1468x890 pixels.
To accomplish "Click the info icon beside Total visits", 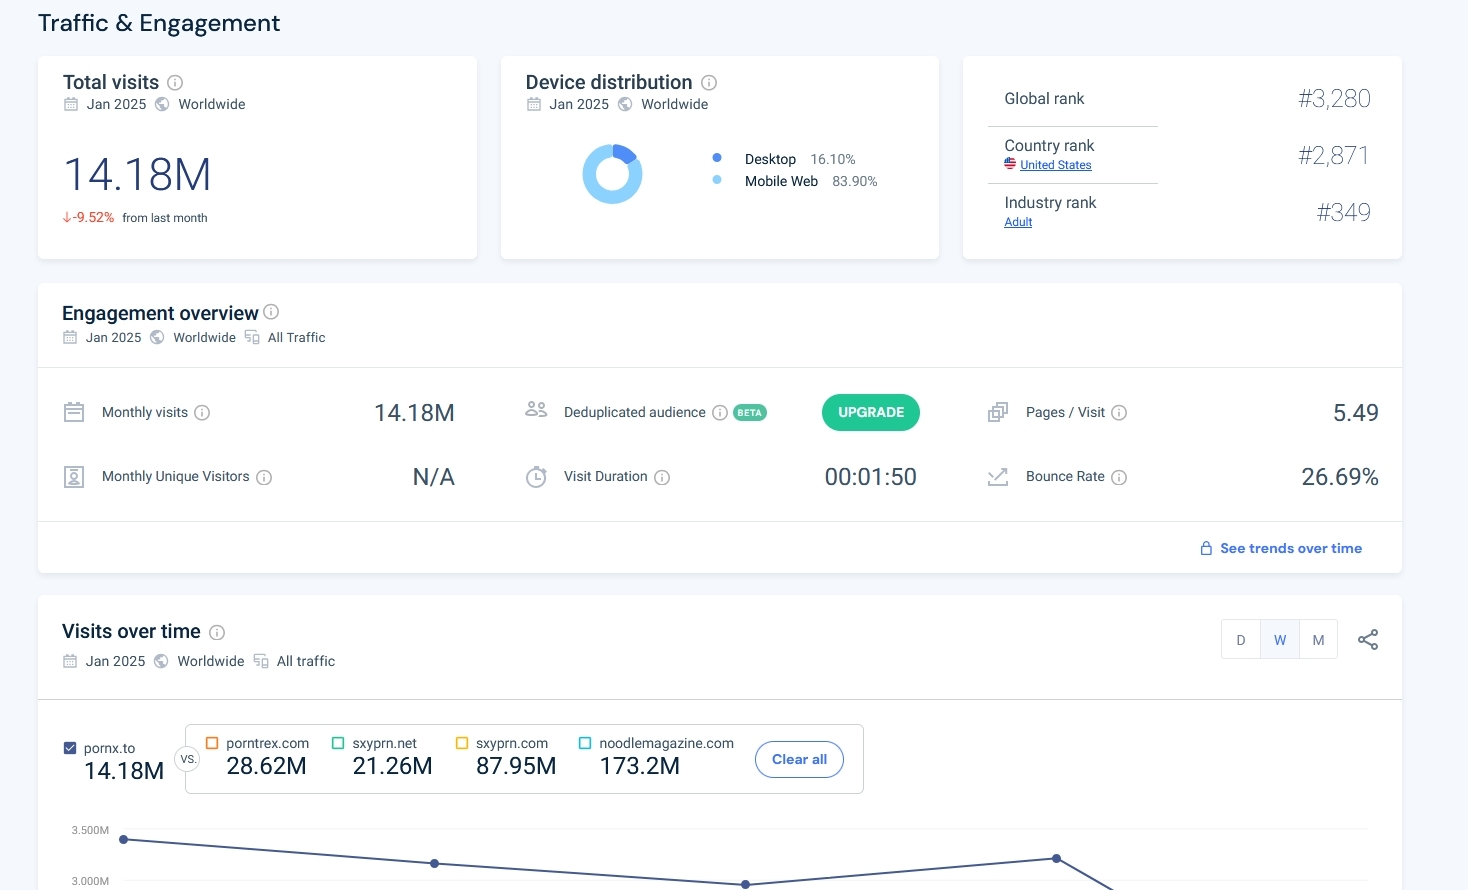I will pyautogui.click(x=175, y=83).
